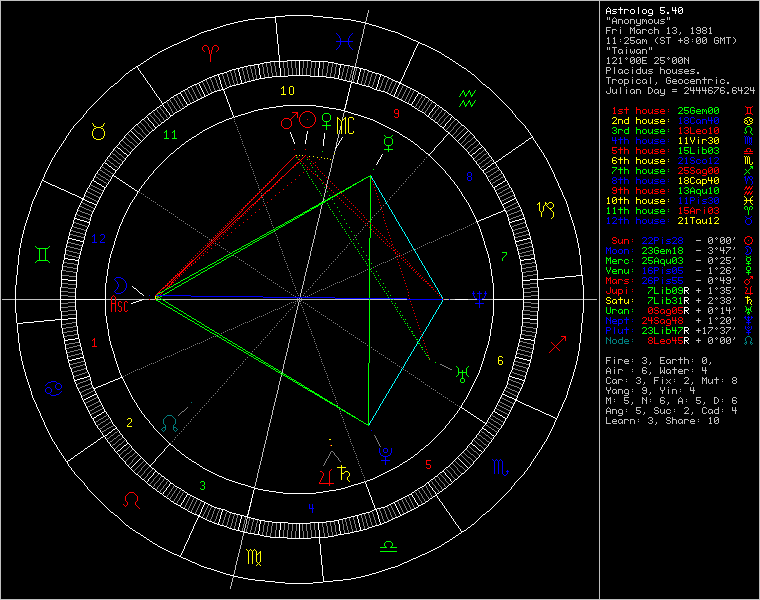The image size is (760, 600).
Task: Click the red Leo glyph on the outer ring
Action: pyautogui.click(x=131, y=500)
